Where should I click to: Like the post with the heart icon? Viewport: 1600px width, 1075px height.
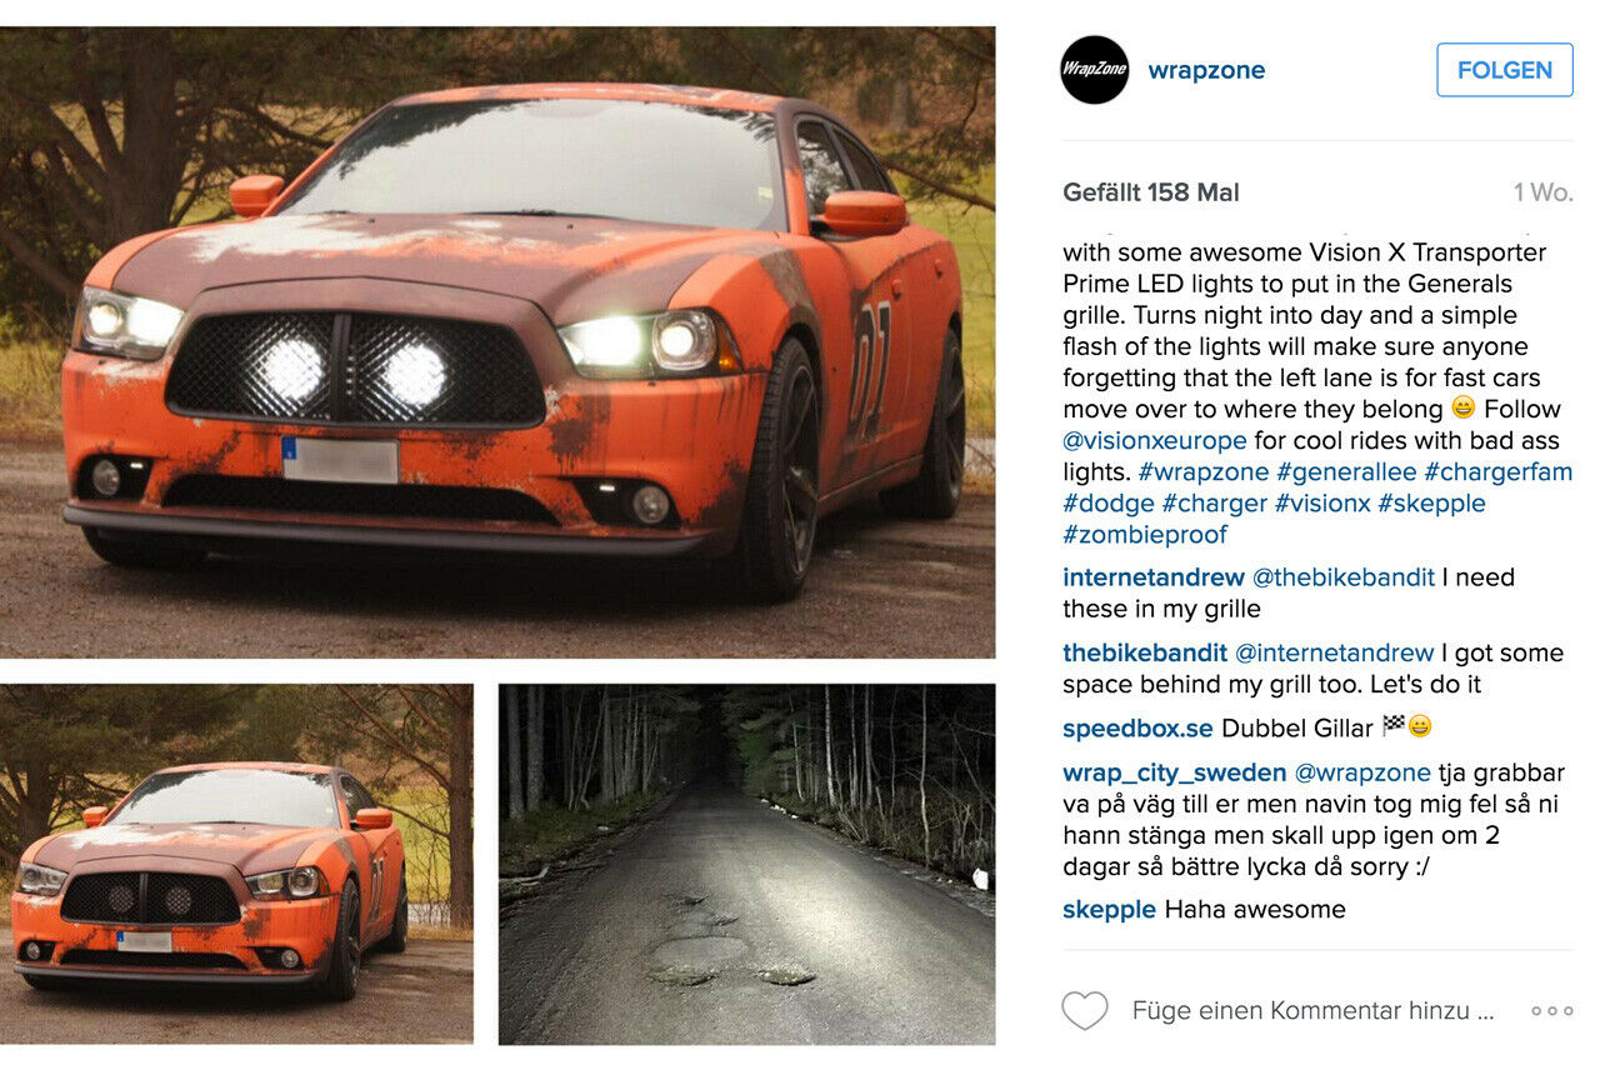(x=1085, y=1010)
